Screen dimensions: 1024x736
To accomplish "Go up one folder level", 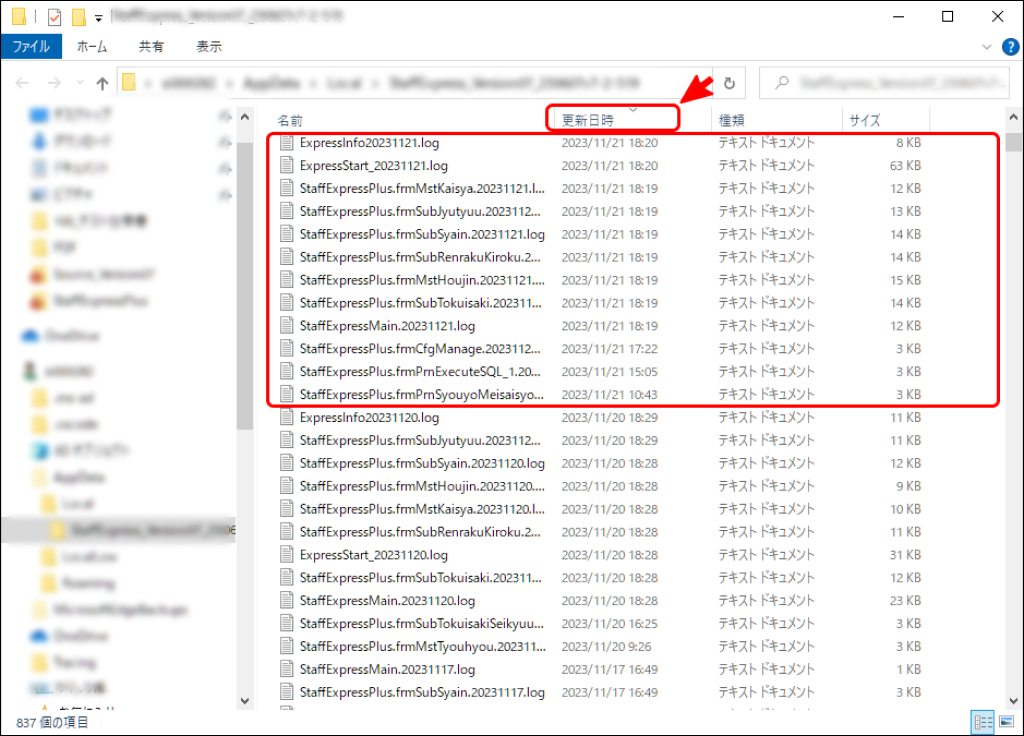I will click(102, 83).
